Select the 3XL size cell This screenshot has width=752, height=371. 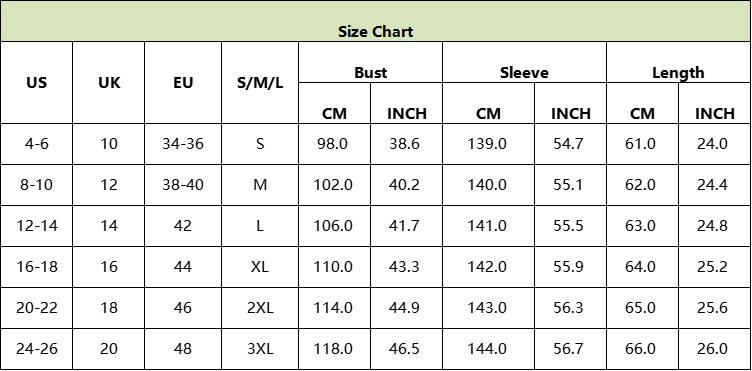tap(260, 349)
